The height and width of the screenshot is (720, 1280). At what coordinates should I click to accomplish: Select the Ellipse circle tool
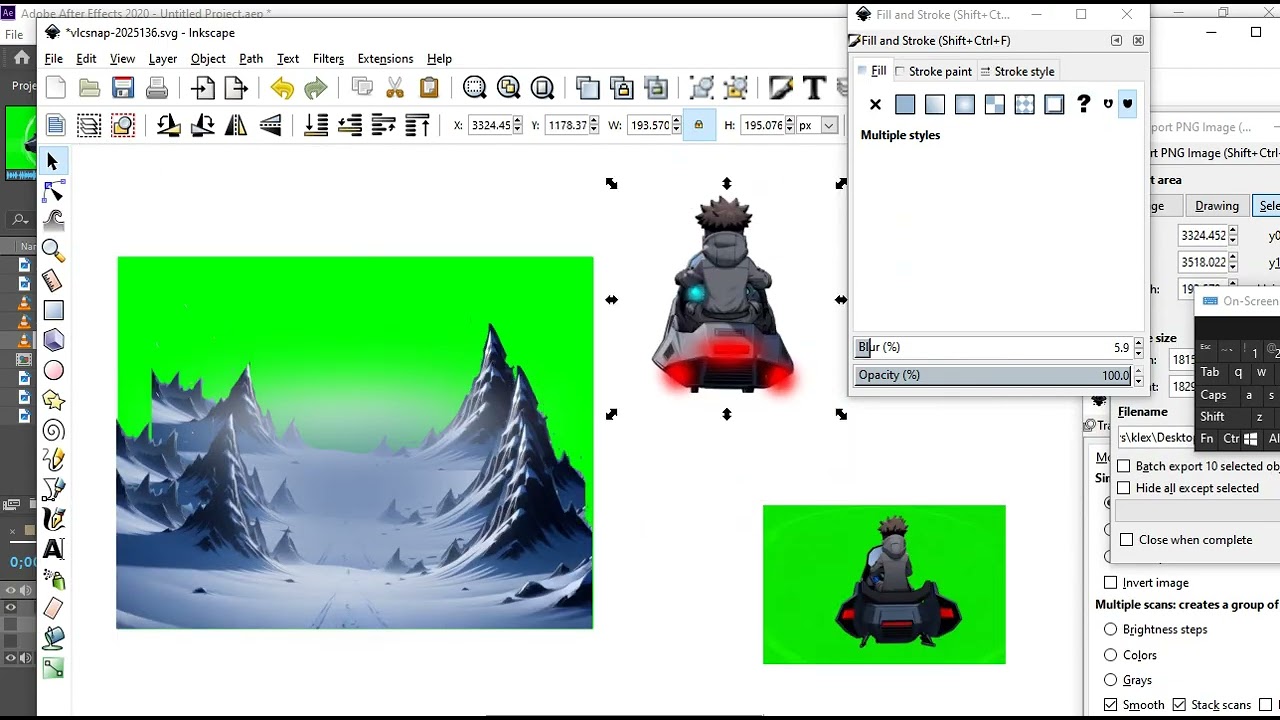coord(53,371)
